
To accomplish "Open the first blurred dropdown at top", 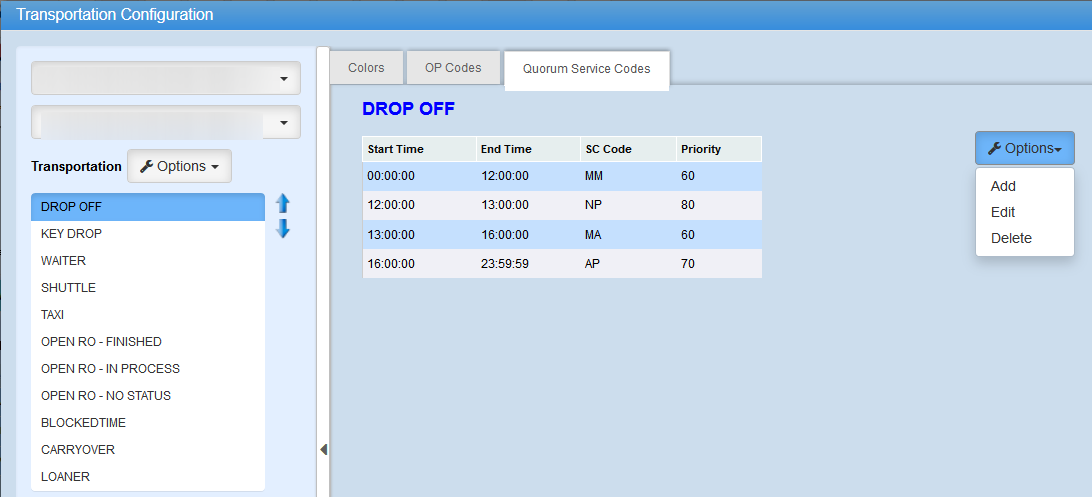I will click(166, 79).
